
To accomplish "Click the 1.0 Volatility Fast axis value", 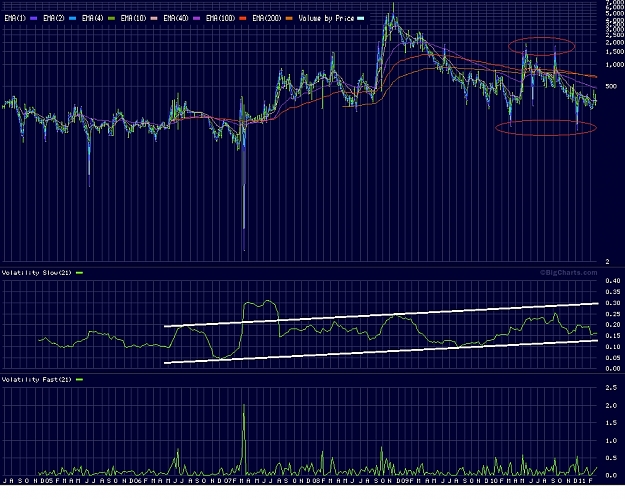I will tap(611, 441).
